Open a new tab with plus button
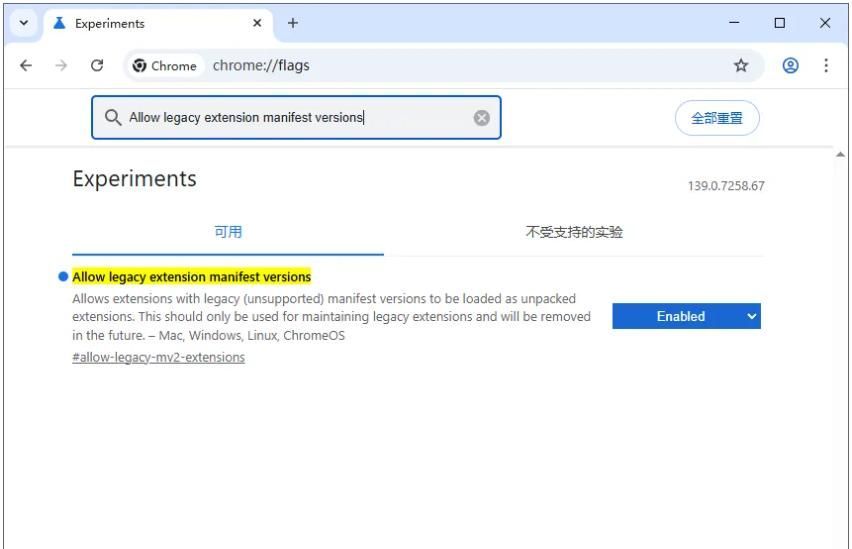Screen dimensions: 852x549 click(x=293, y=23)
